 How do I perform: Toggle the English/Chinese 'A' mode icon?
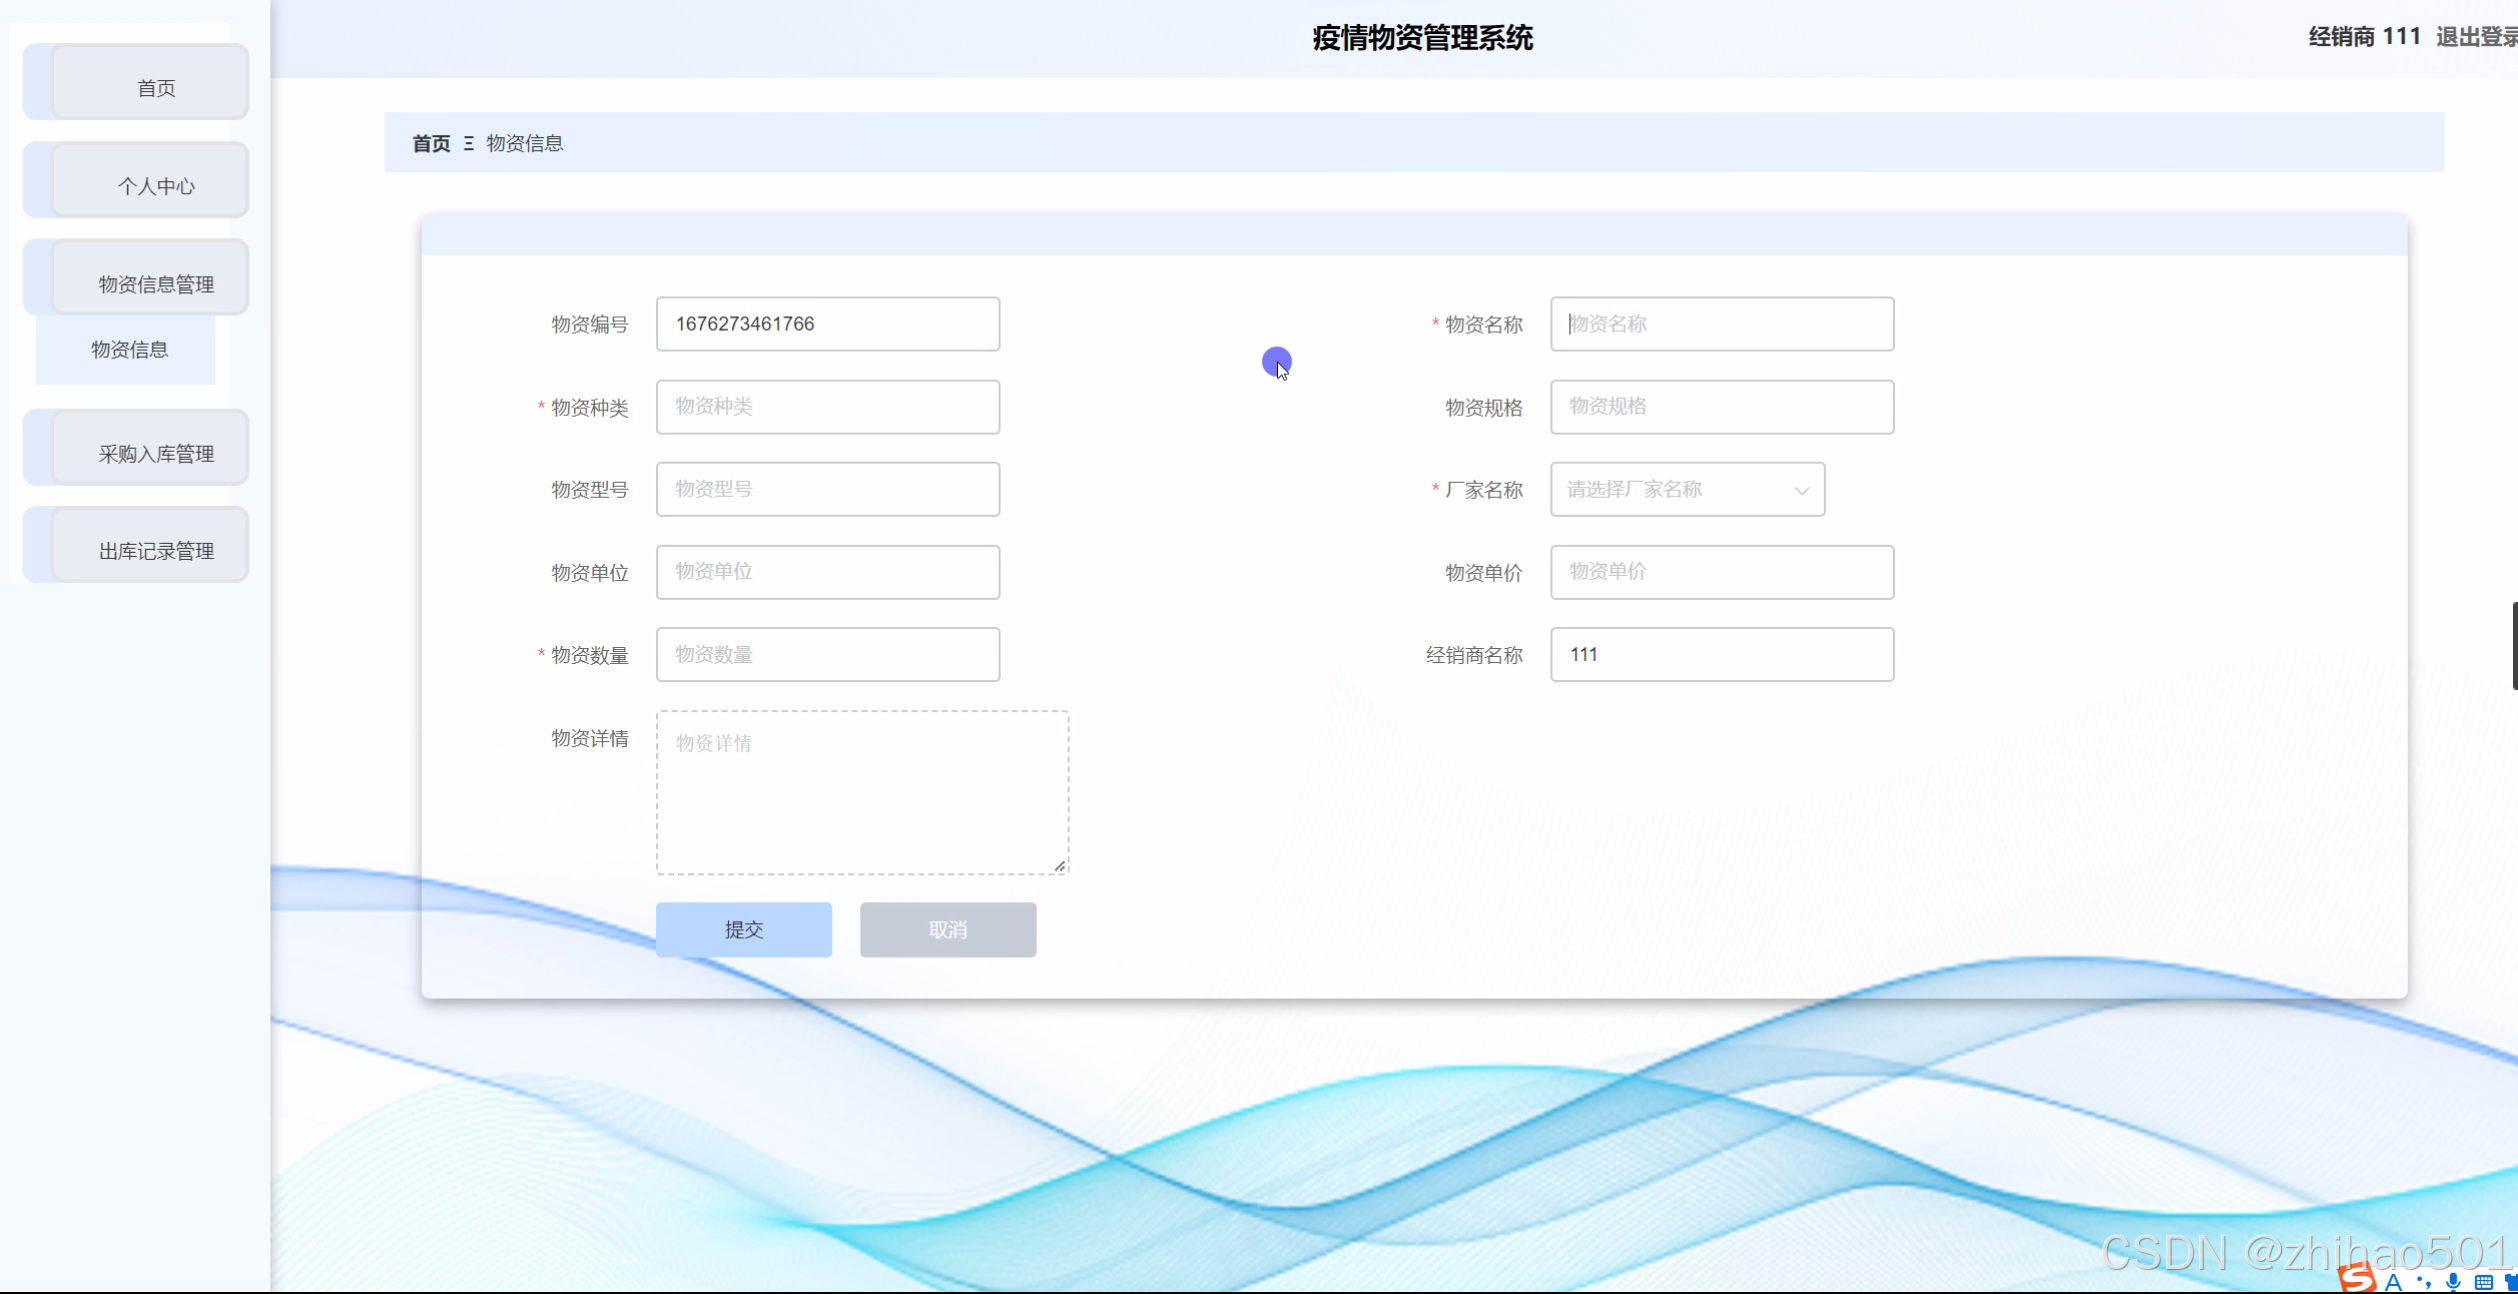(2393, 1283)
